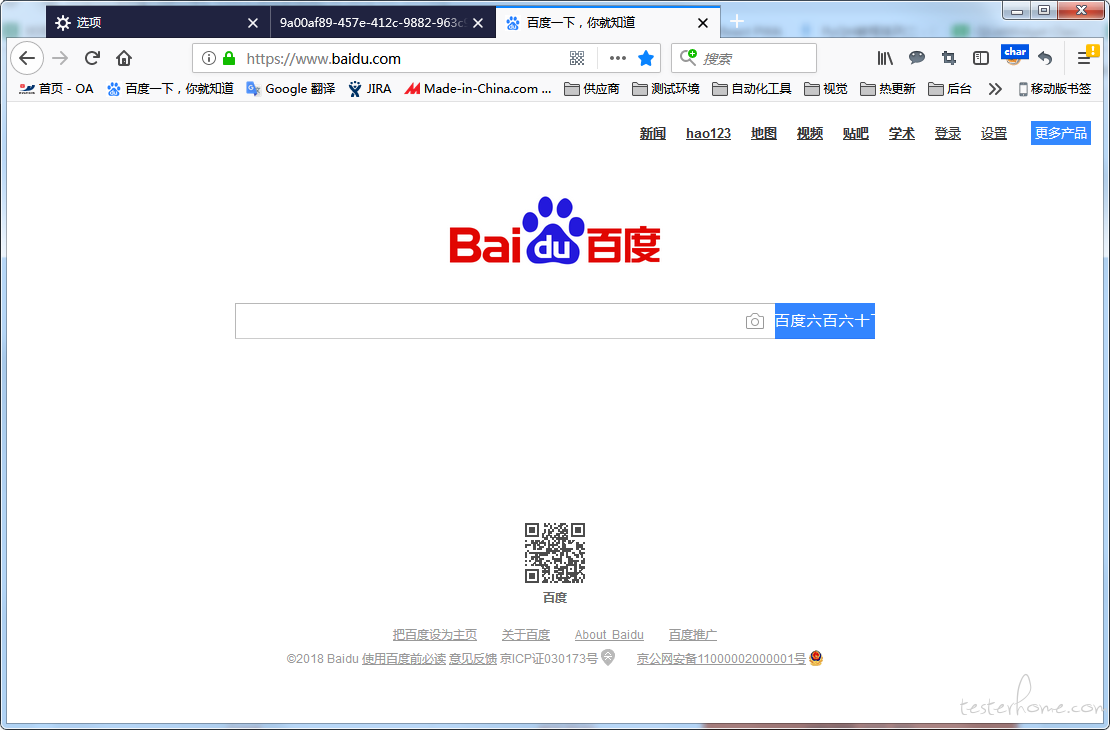Screen dimensions: 1110x730
Task: Click the Baidu QR code image
Action: 555,553
